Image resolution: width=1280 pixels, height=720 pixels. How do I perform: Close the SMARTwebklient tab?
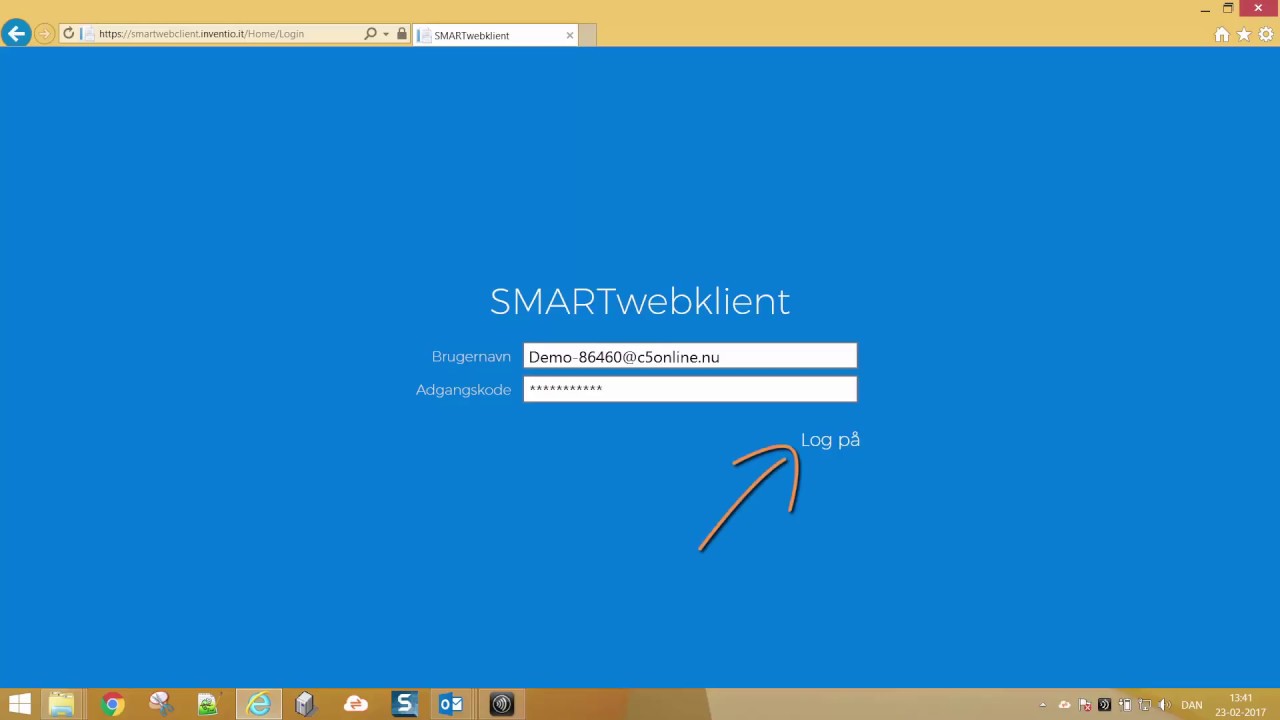click(x=570, y=35)
